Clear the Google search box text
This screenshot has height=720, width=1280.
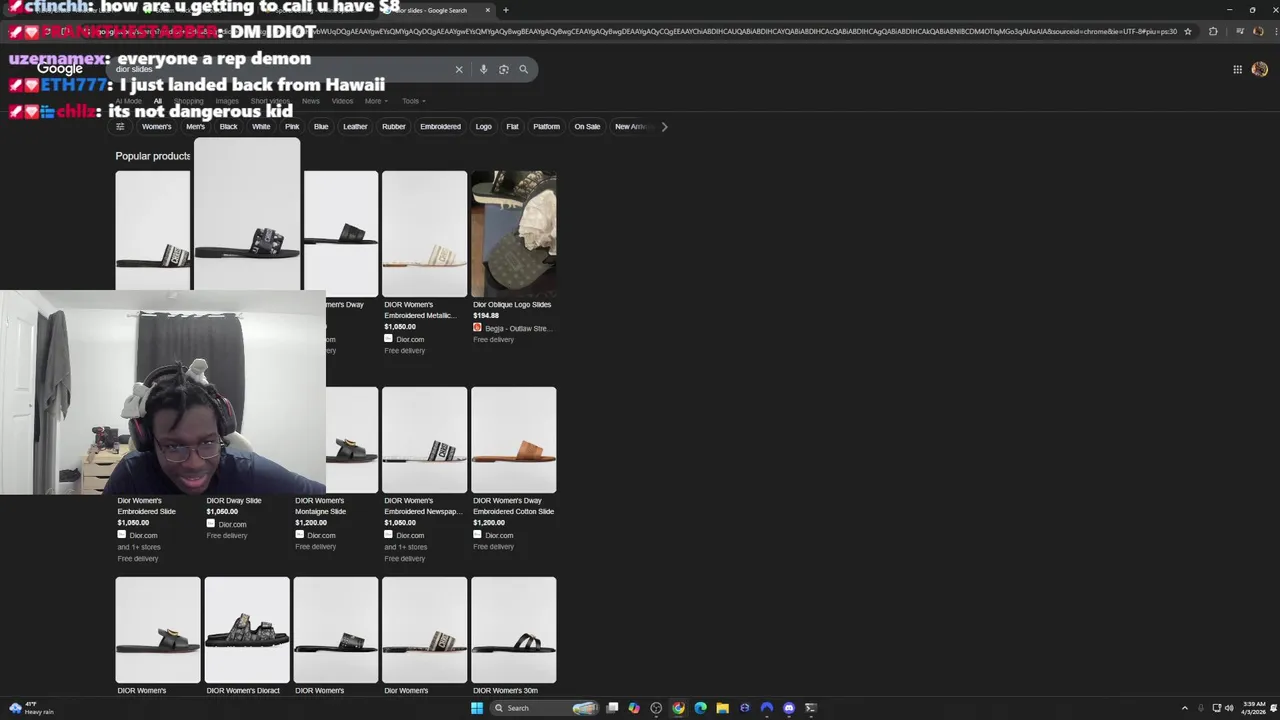coord(459,70)
